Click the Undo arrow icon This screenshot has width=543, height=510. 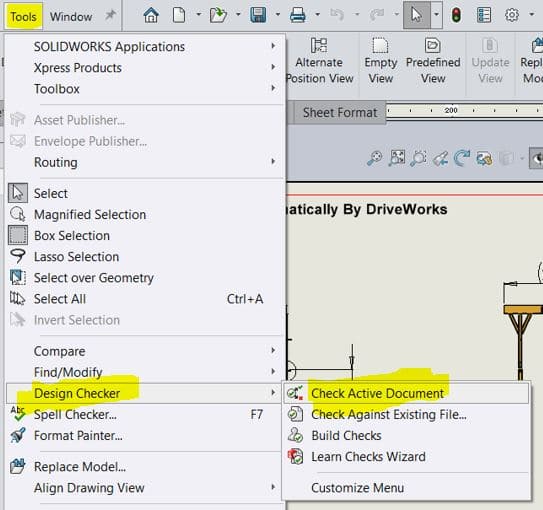click(337, 15)
